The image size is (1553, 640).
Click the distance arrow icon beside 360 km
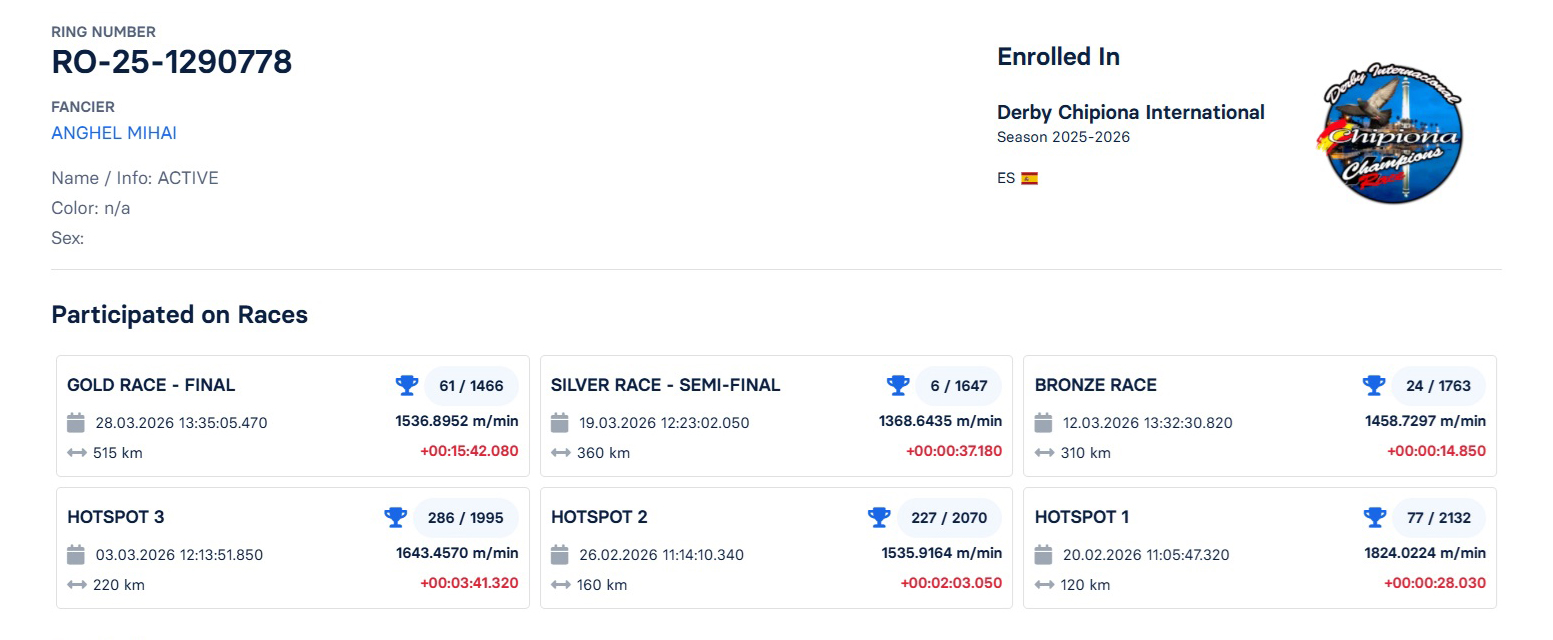point(560,453)
